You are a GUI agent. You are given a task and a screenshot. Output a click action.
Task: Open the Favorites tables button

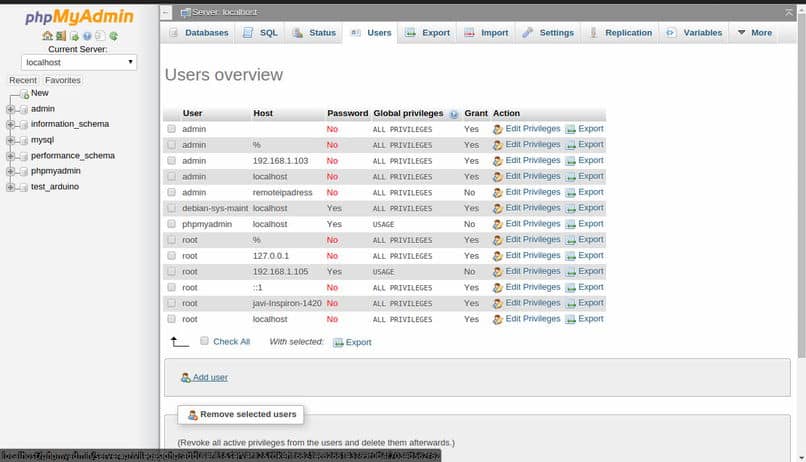pyautogui.click(x=63, y=80)
